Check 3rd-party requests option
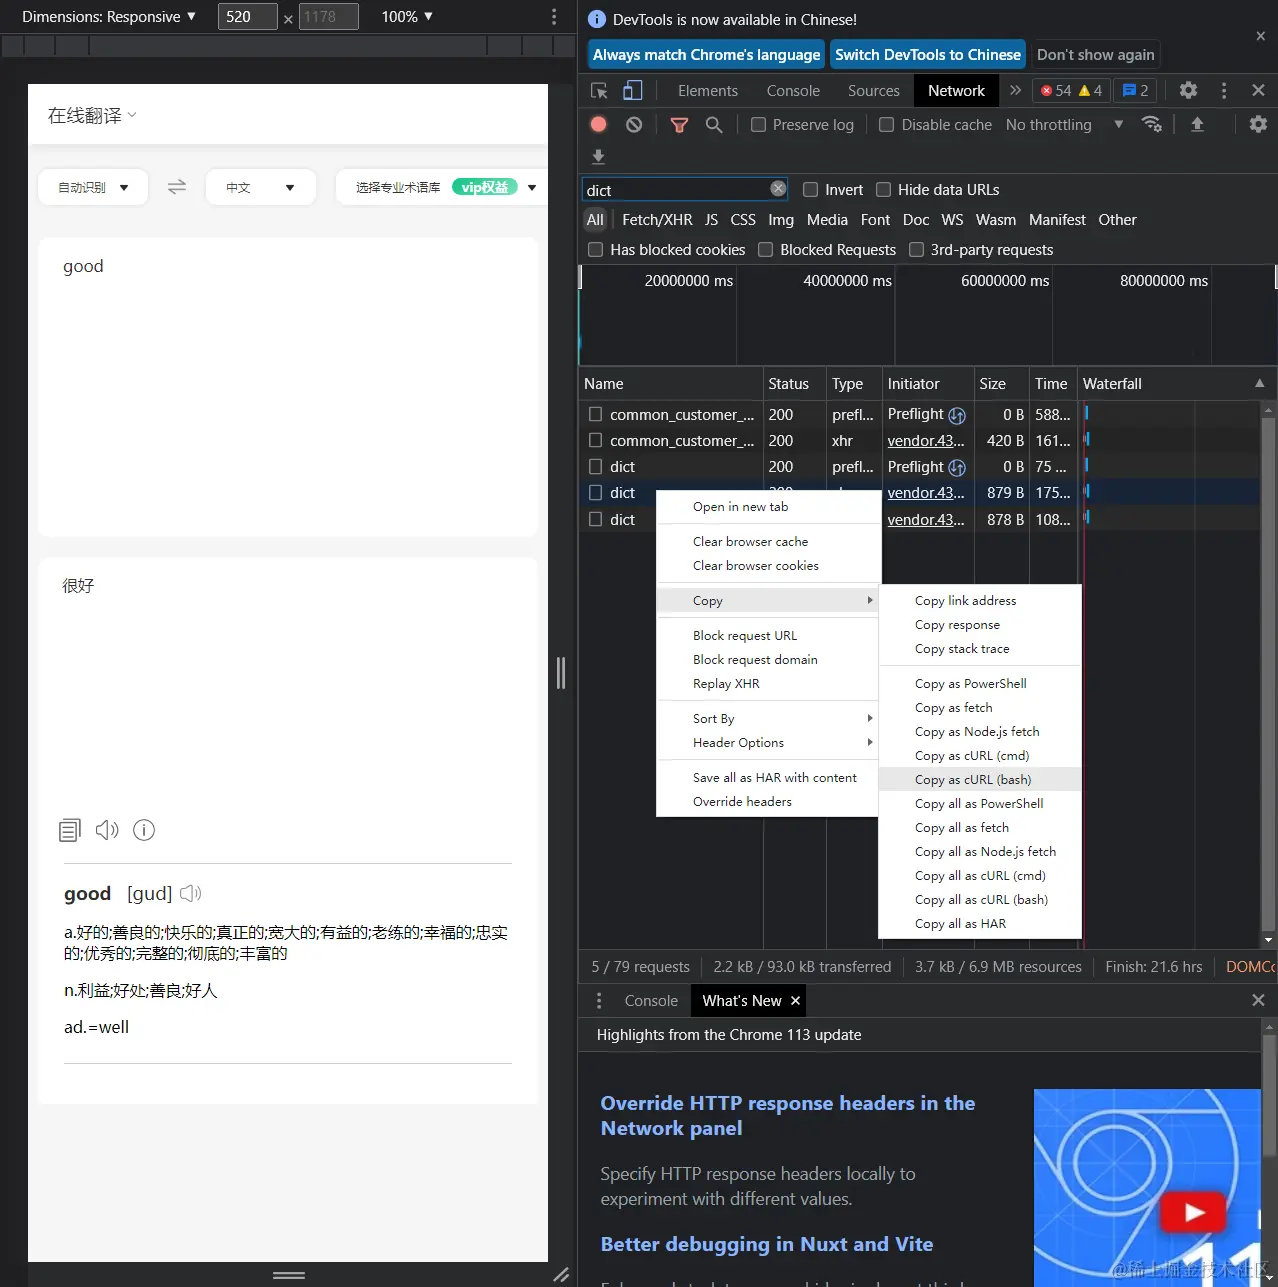The width and height of the screenshot is (1278, 1287). point(916,250)
